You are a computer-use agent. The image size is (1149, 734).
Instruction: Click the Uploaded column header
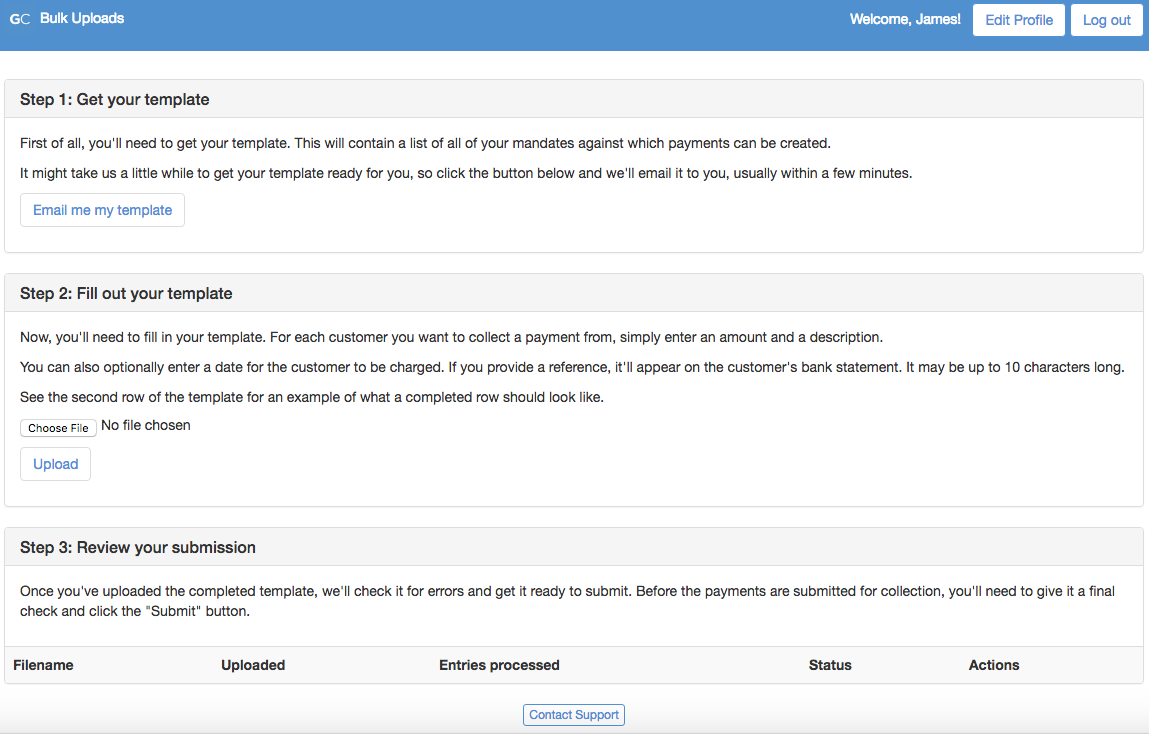(253, 665)
